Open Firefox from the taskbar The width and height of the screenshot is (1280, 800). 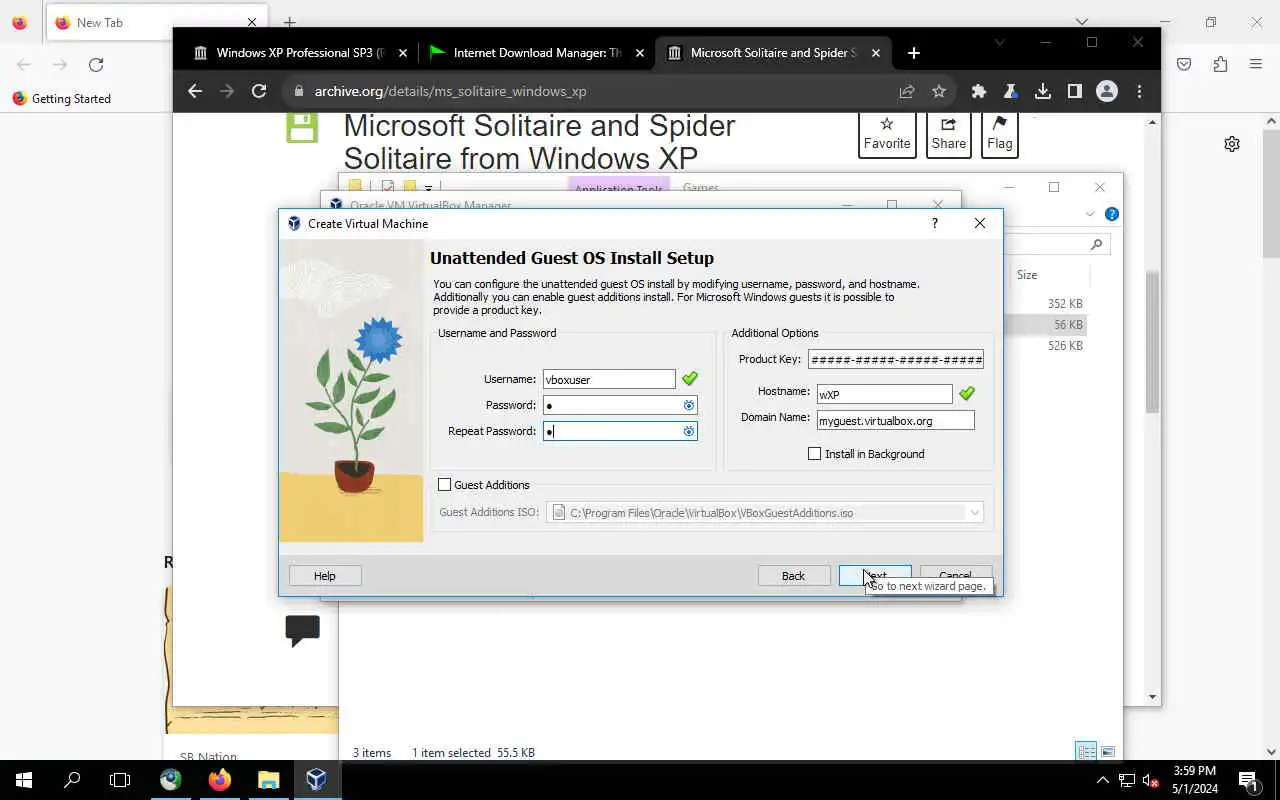click(219, 780)
